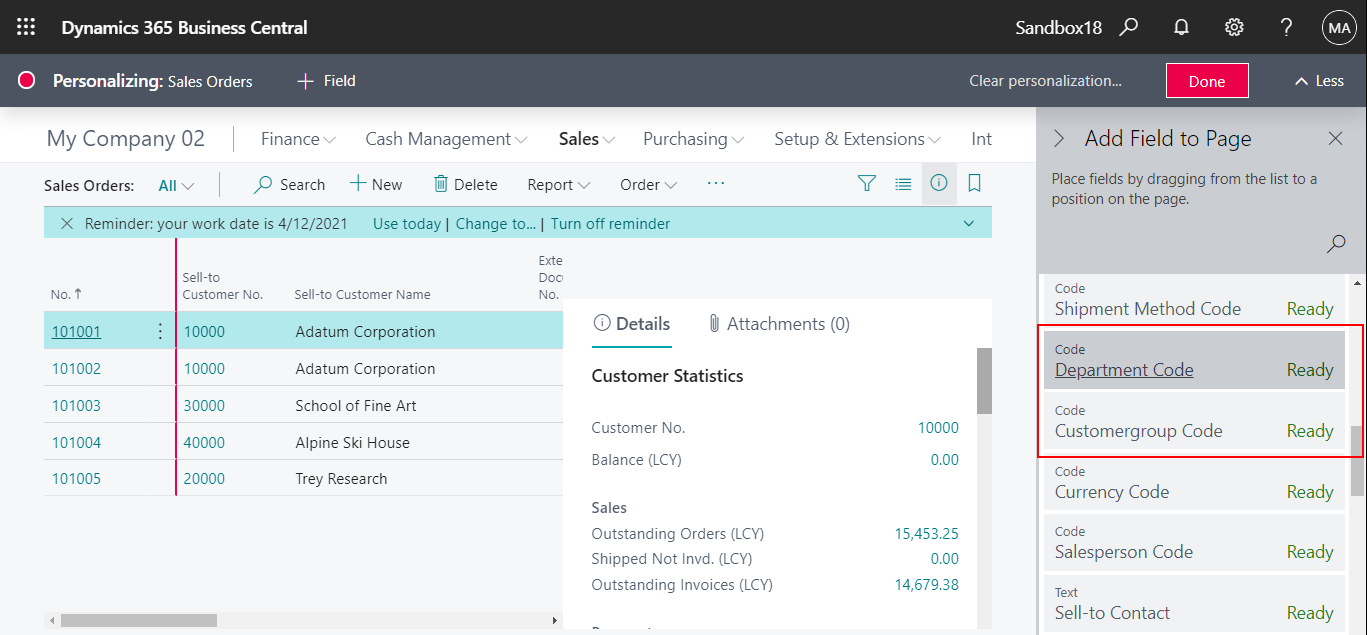
Task: Open Business Central settings gear
Action: 1233,27
